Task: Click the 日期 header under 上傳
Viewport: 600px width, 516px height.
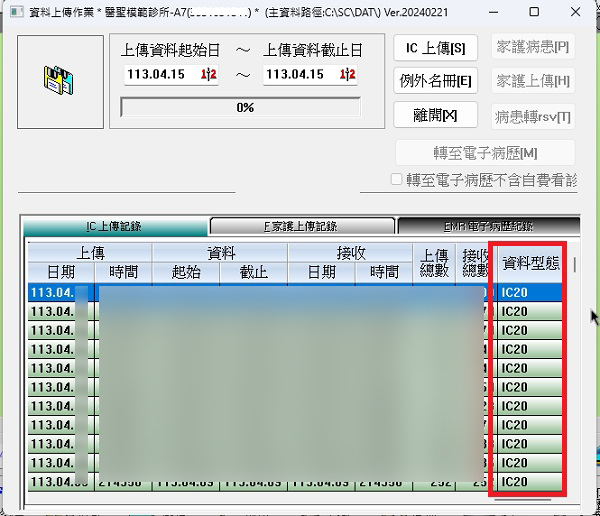Action: (x=60, y=273)
